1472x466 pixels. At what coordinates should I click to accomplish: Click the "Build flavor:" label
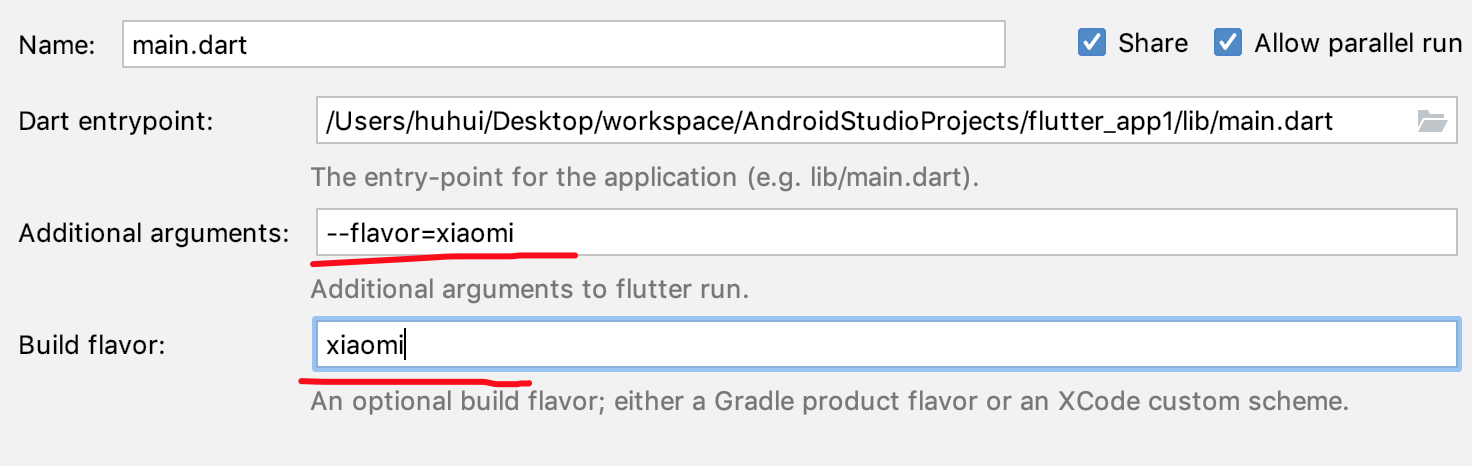(92, 345)
